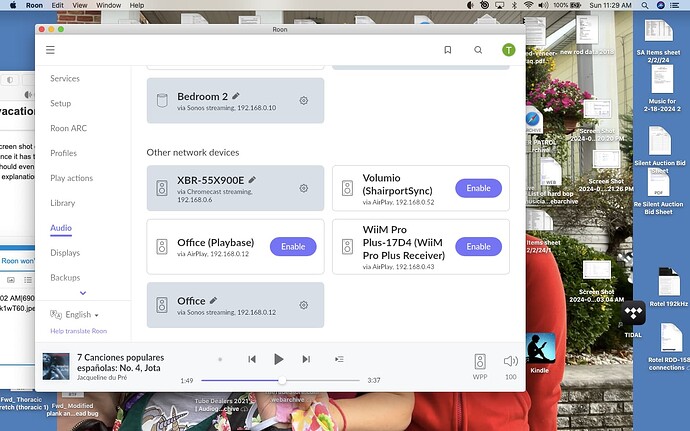Open the bookmarks icon in Roon header
The image size is (690, 431).
click(x=448, y=50)
